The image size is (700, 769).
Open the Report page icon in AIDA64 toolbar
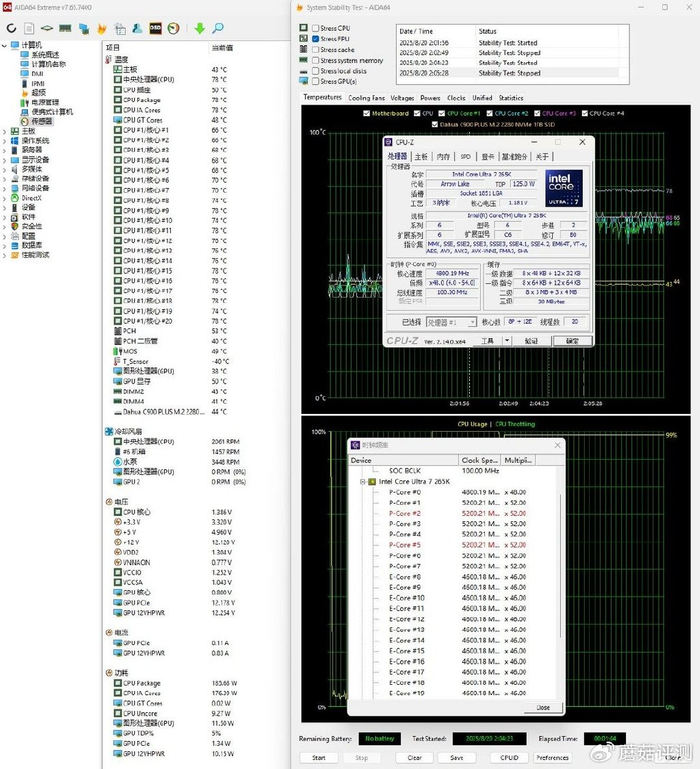29,28
